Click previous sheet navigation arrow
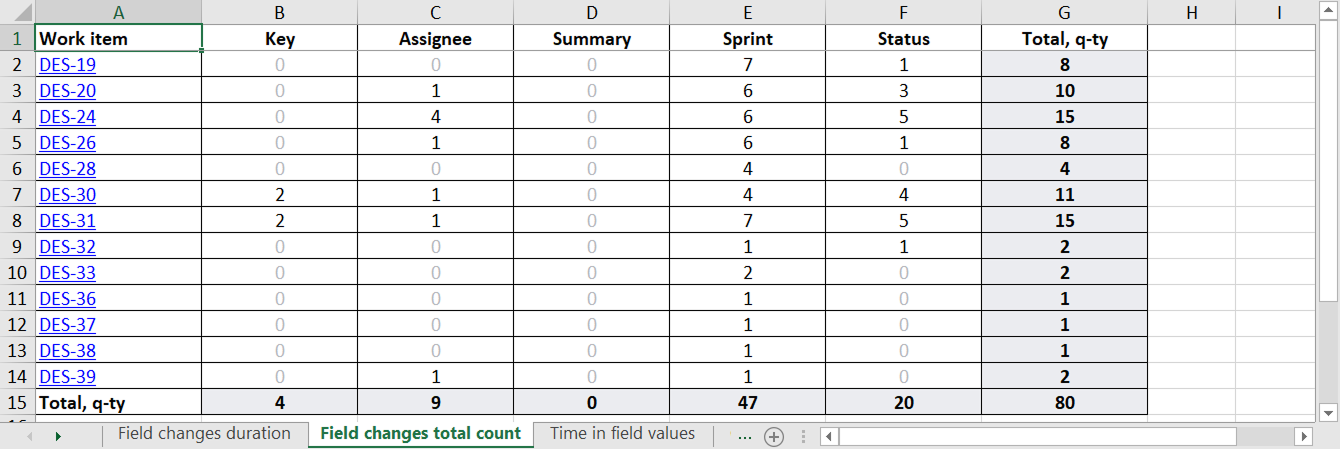Viewport: 1340px width, 449px height. (x=30, y=436)
